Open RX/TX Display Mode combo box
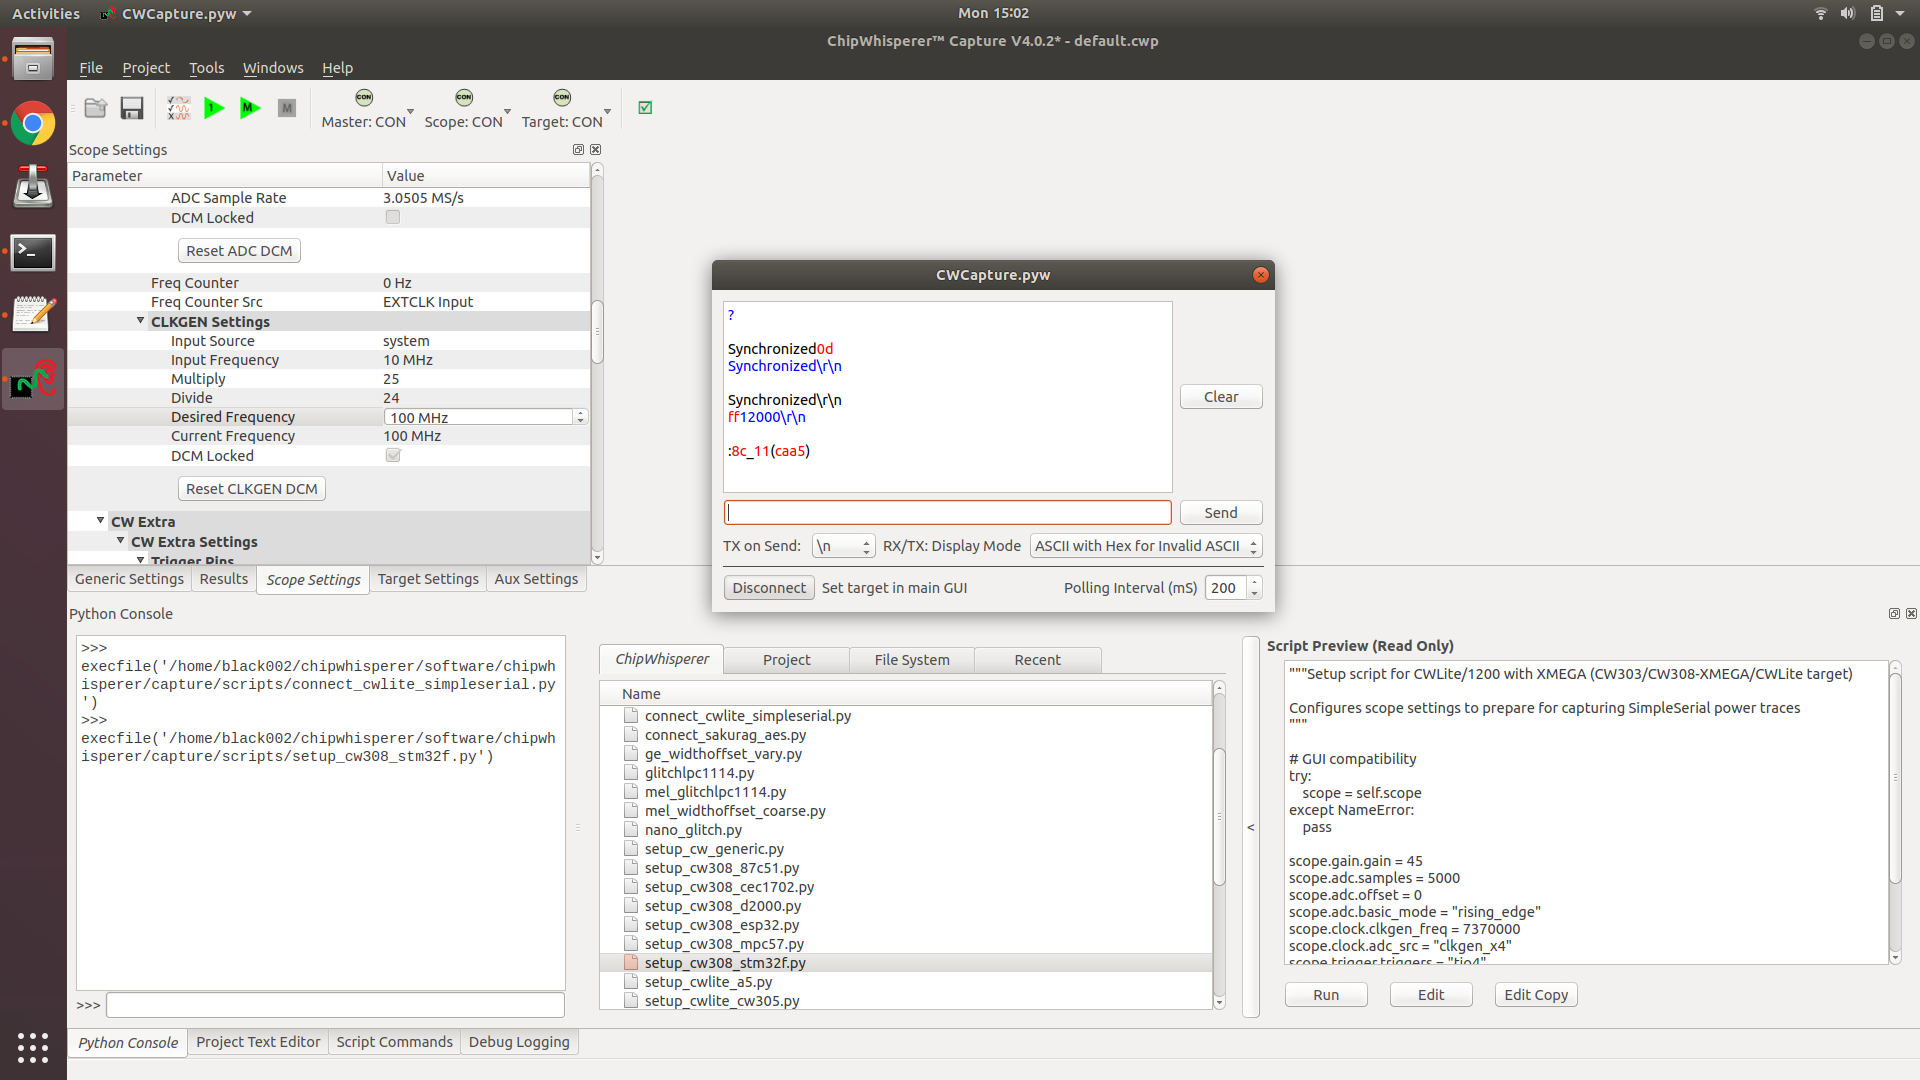 pyautogui.click(x=1146, y=546)
